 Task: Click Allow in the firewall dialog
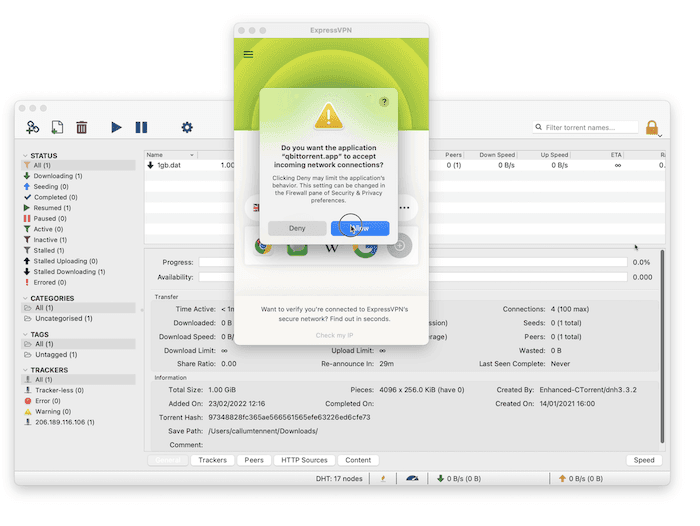[360, 228]
